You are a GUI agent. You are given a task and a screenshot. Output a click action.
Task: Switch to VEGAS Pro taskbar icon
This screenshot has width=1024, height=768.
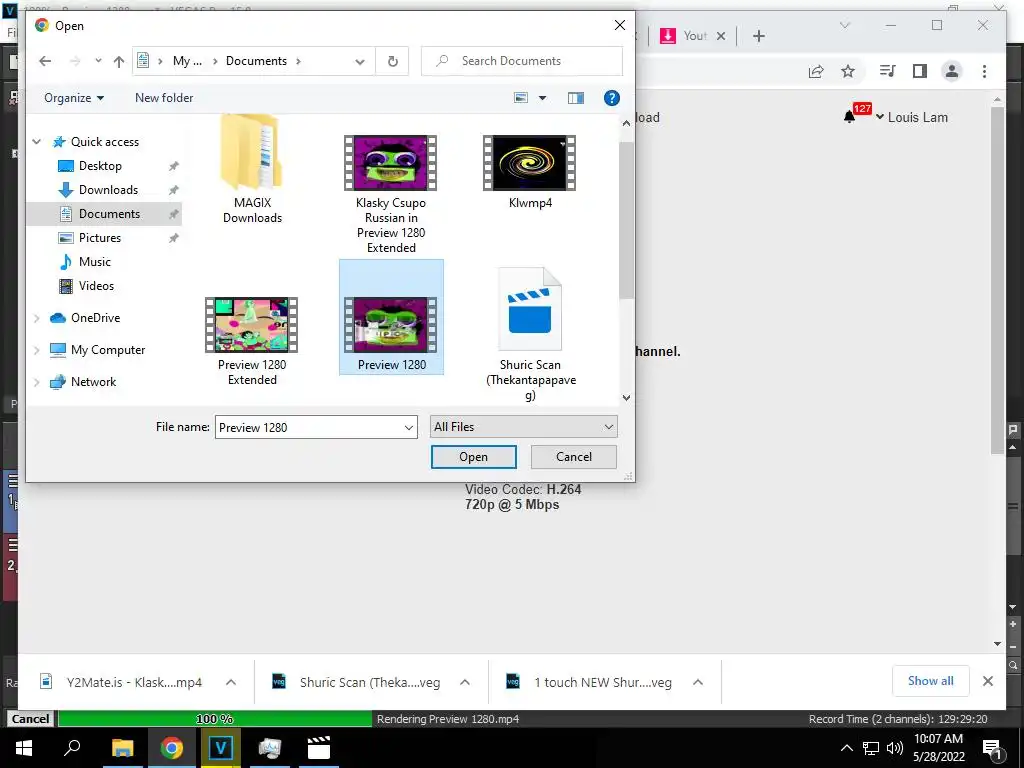pyautogui.click(x=220, y=748)
